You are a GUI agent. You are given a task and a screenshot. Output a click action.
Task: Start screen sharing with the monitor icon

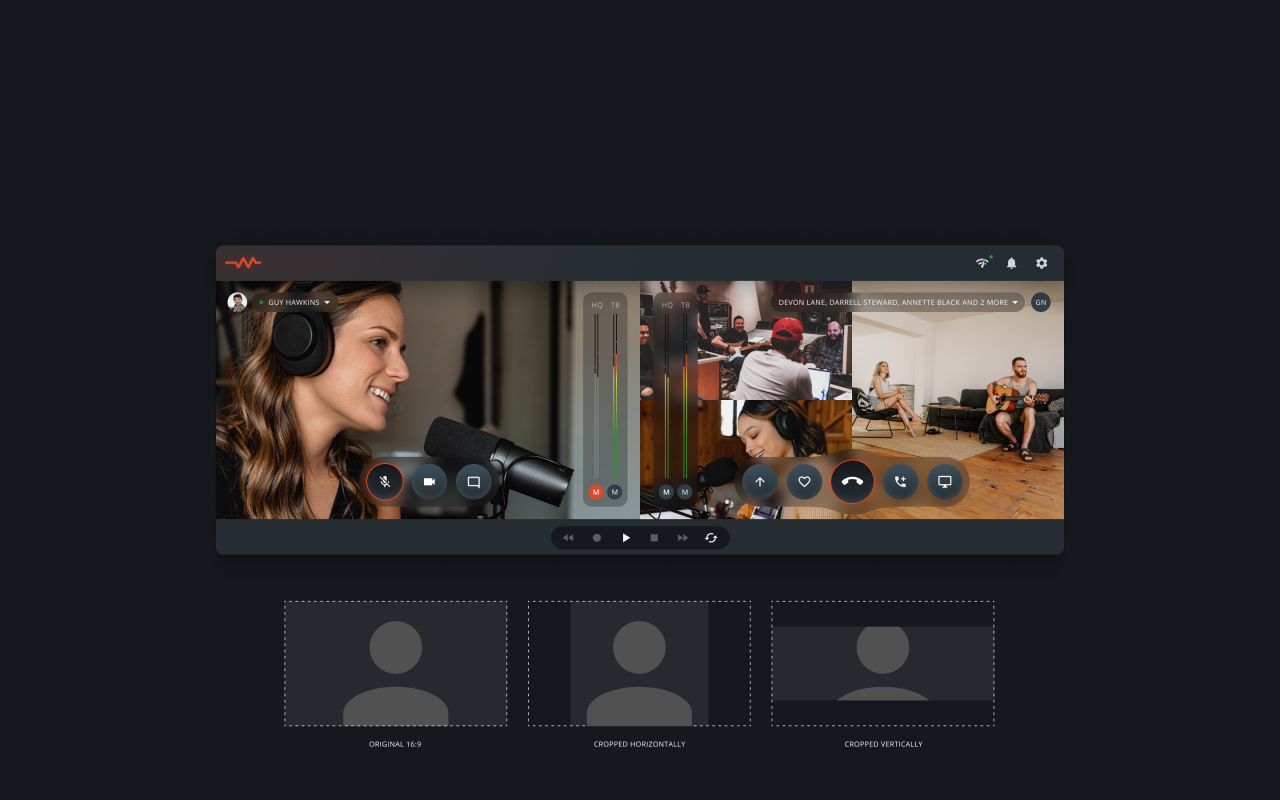pos(944,482)
